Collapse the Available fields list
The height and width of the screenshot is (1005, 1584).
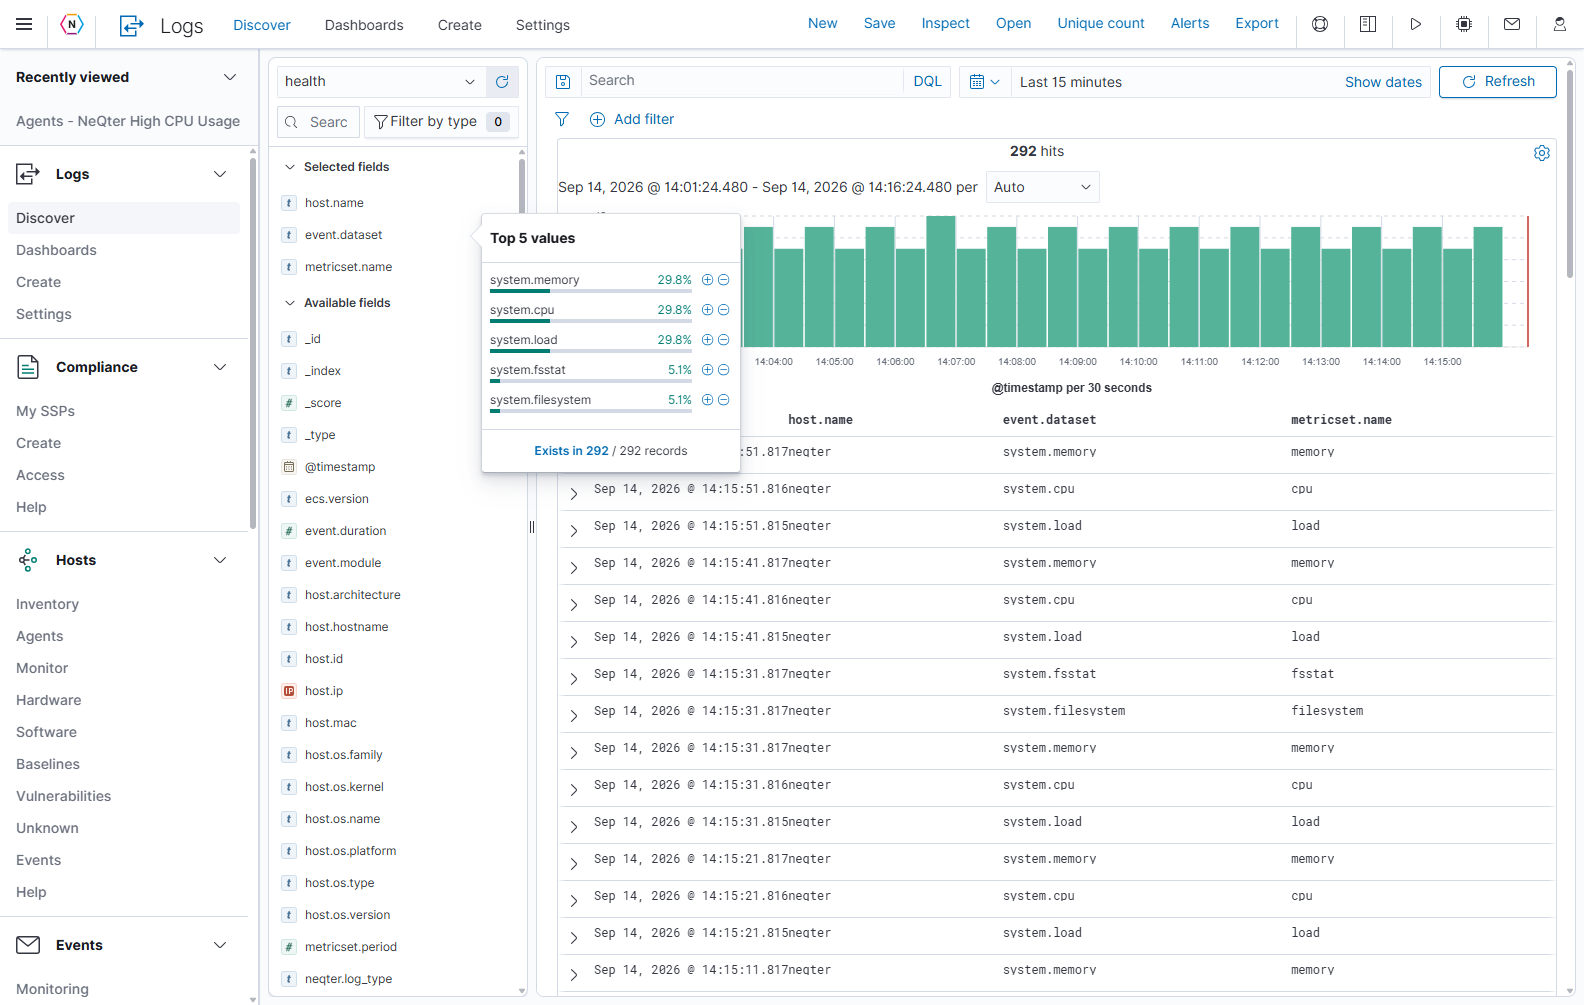coord(290,303)
